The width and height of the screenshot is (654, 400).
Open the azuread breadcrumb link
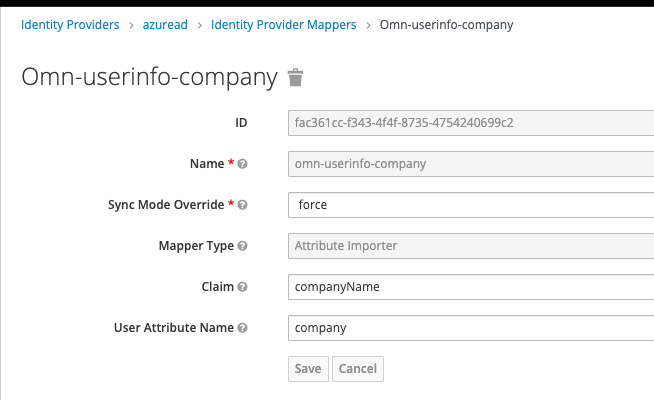(165, 25)
